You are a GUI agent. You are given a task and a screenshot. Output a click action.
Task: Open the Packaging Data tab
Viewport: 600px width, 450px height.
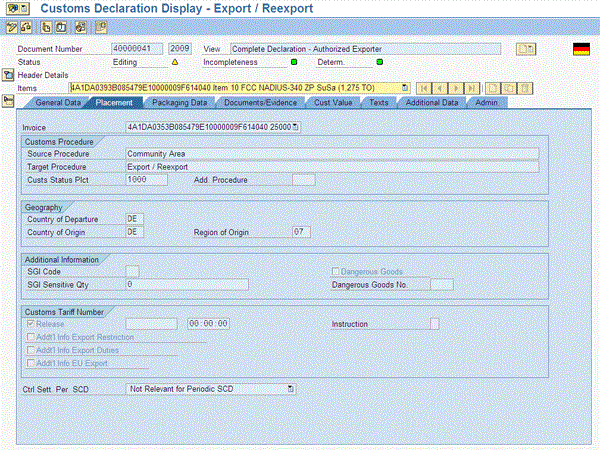[180, 102]
